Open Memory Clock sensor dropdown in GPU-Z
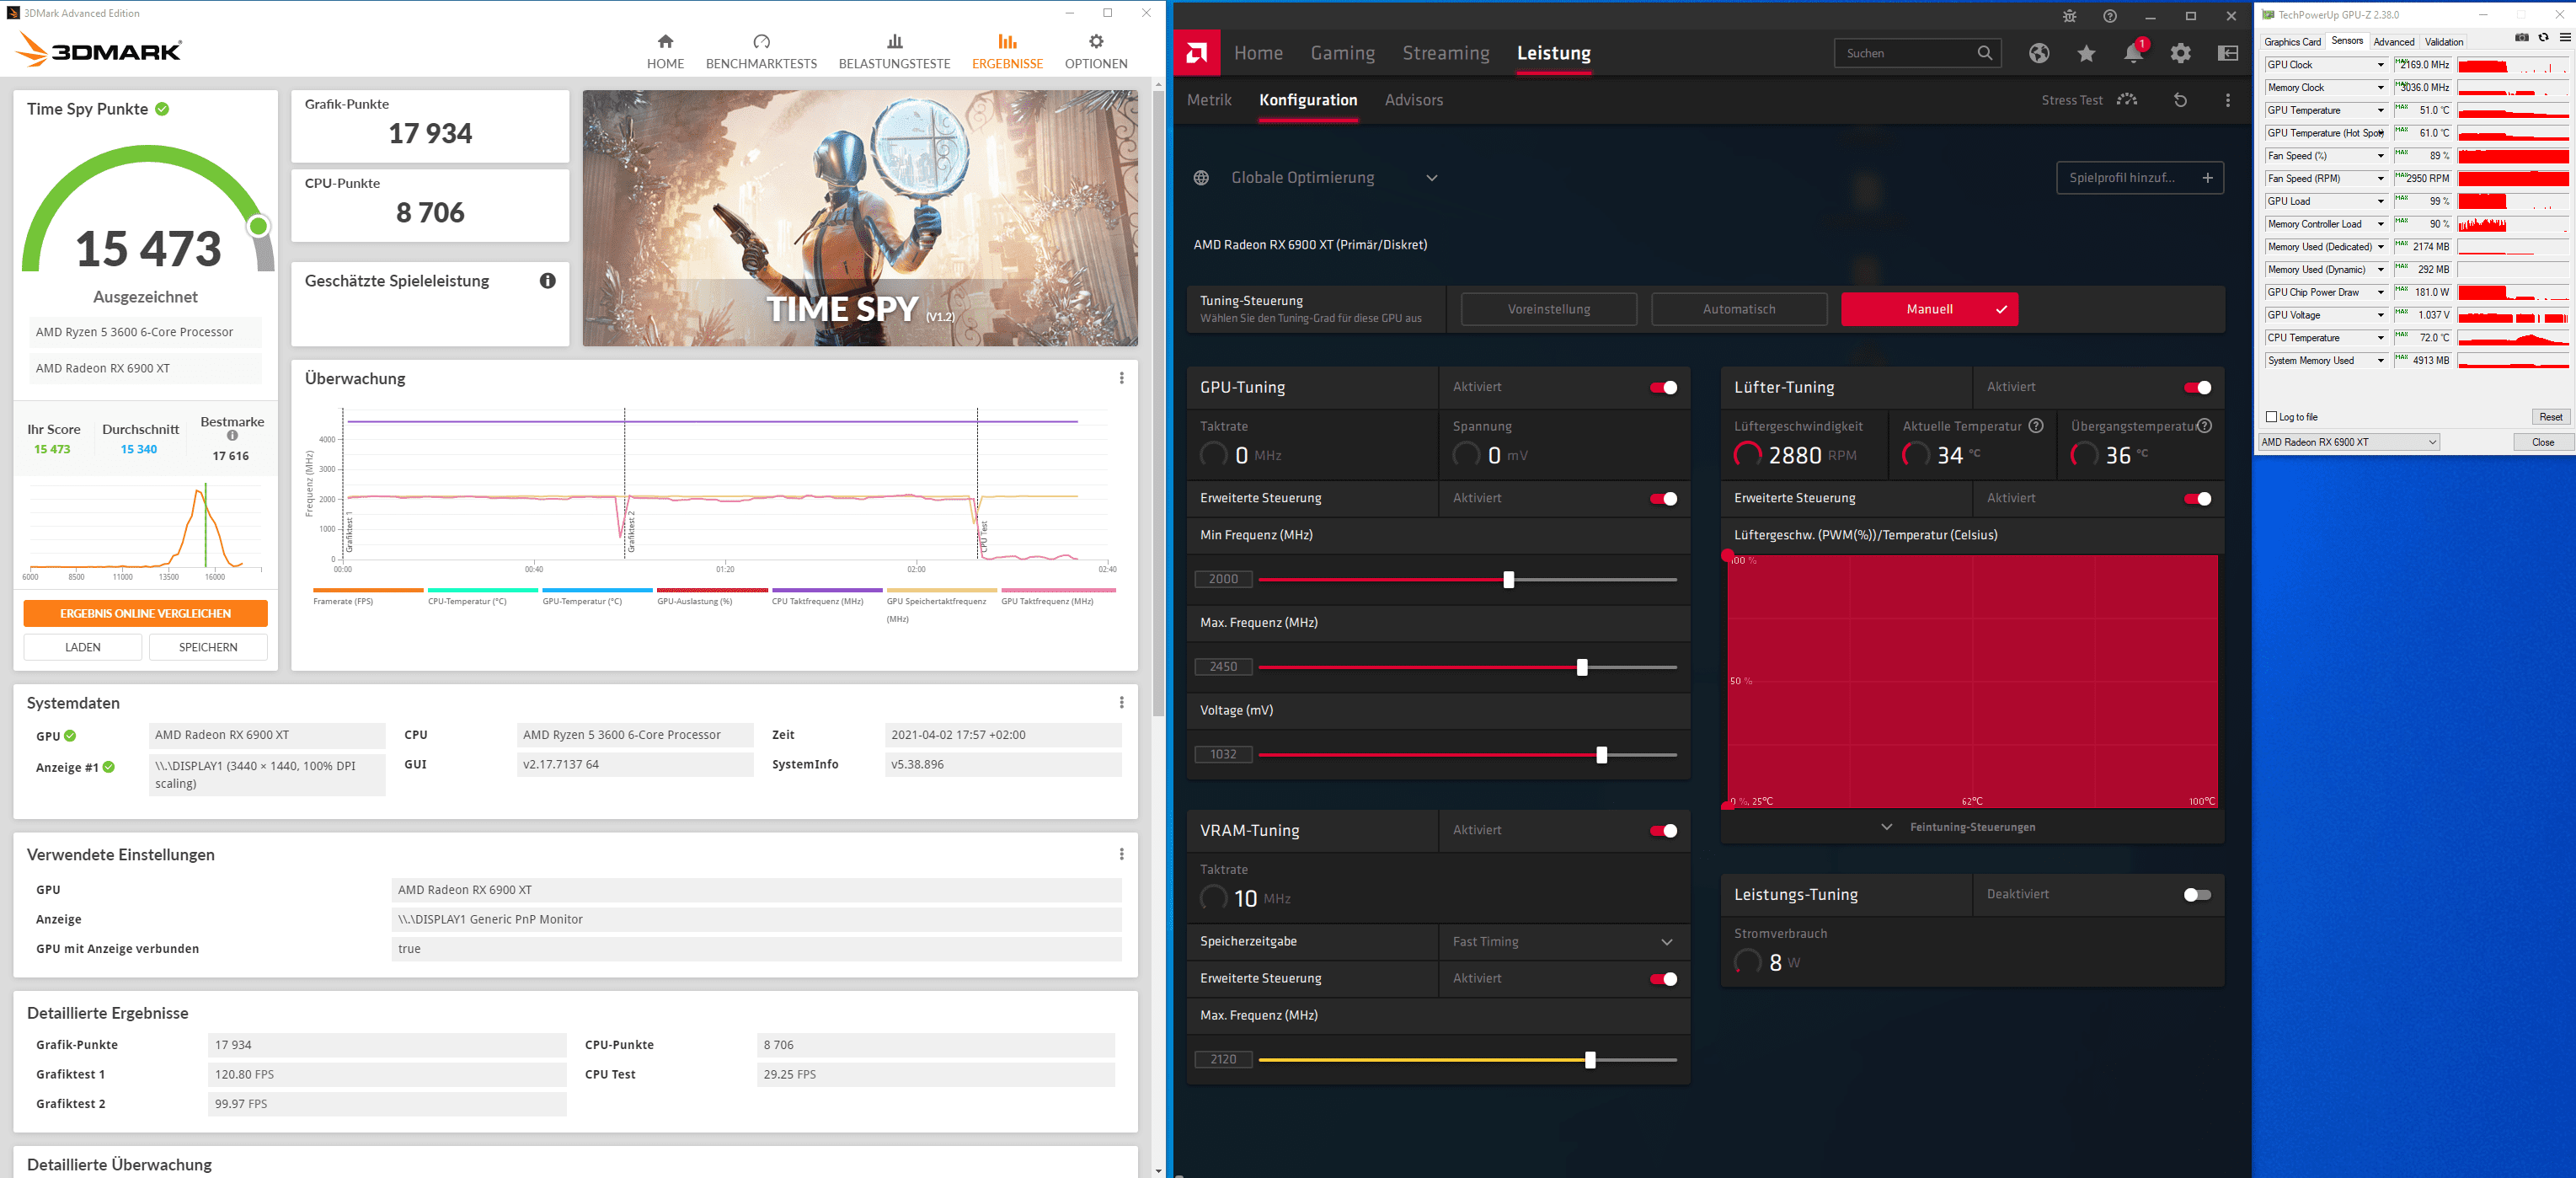 coord(2380,88)
